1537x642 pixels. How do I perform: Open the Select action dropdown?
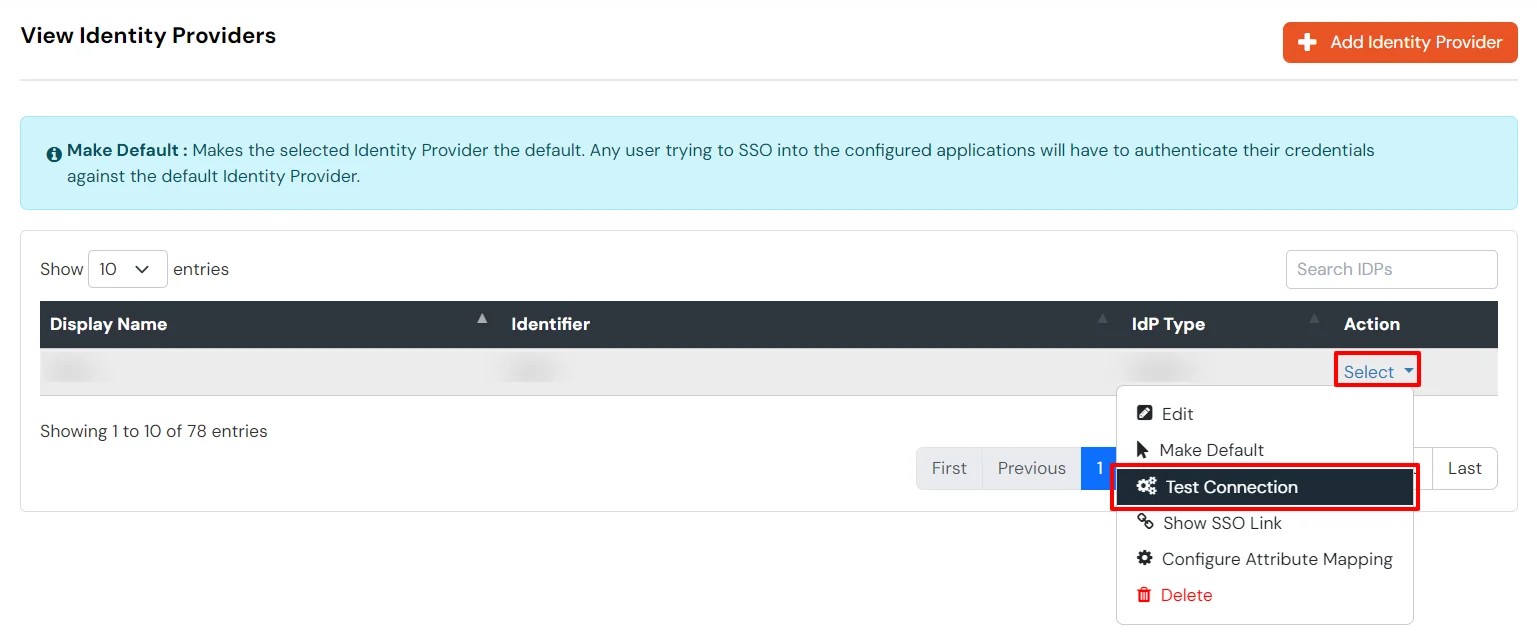(x=1377, y=369)
